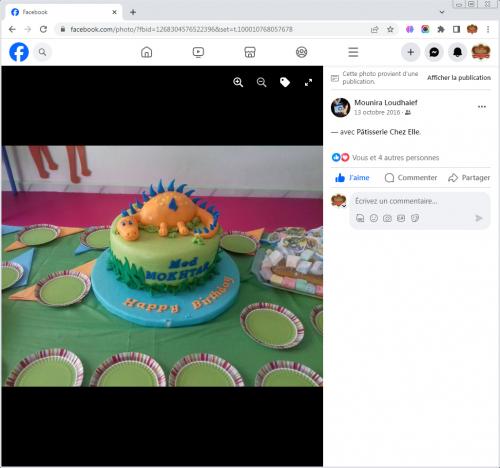This screenshot has height=468, width=500.
Task: Switch commenting identity avatar
Action: [339, 201]
